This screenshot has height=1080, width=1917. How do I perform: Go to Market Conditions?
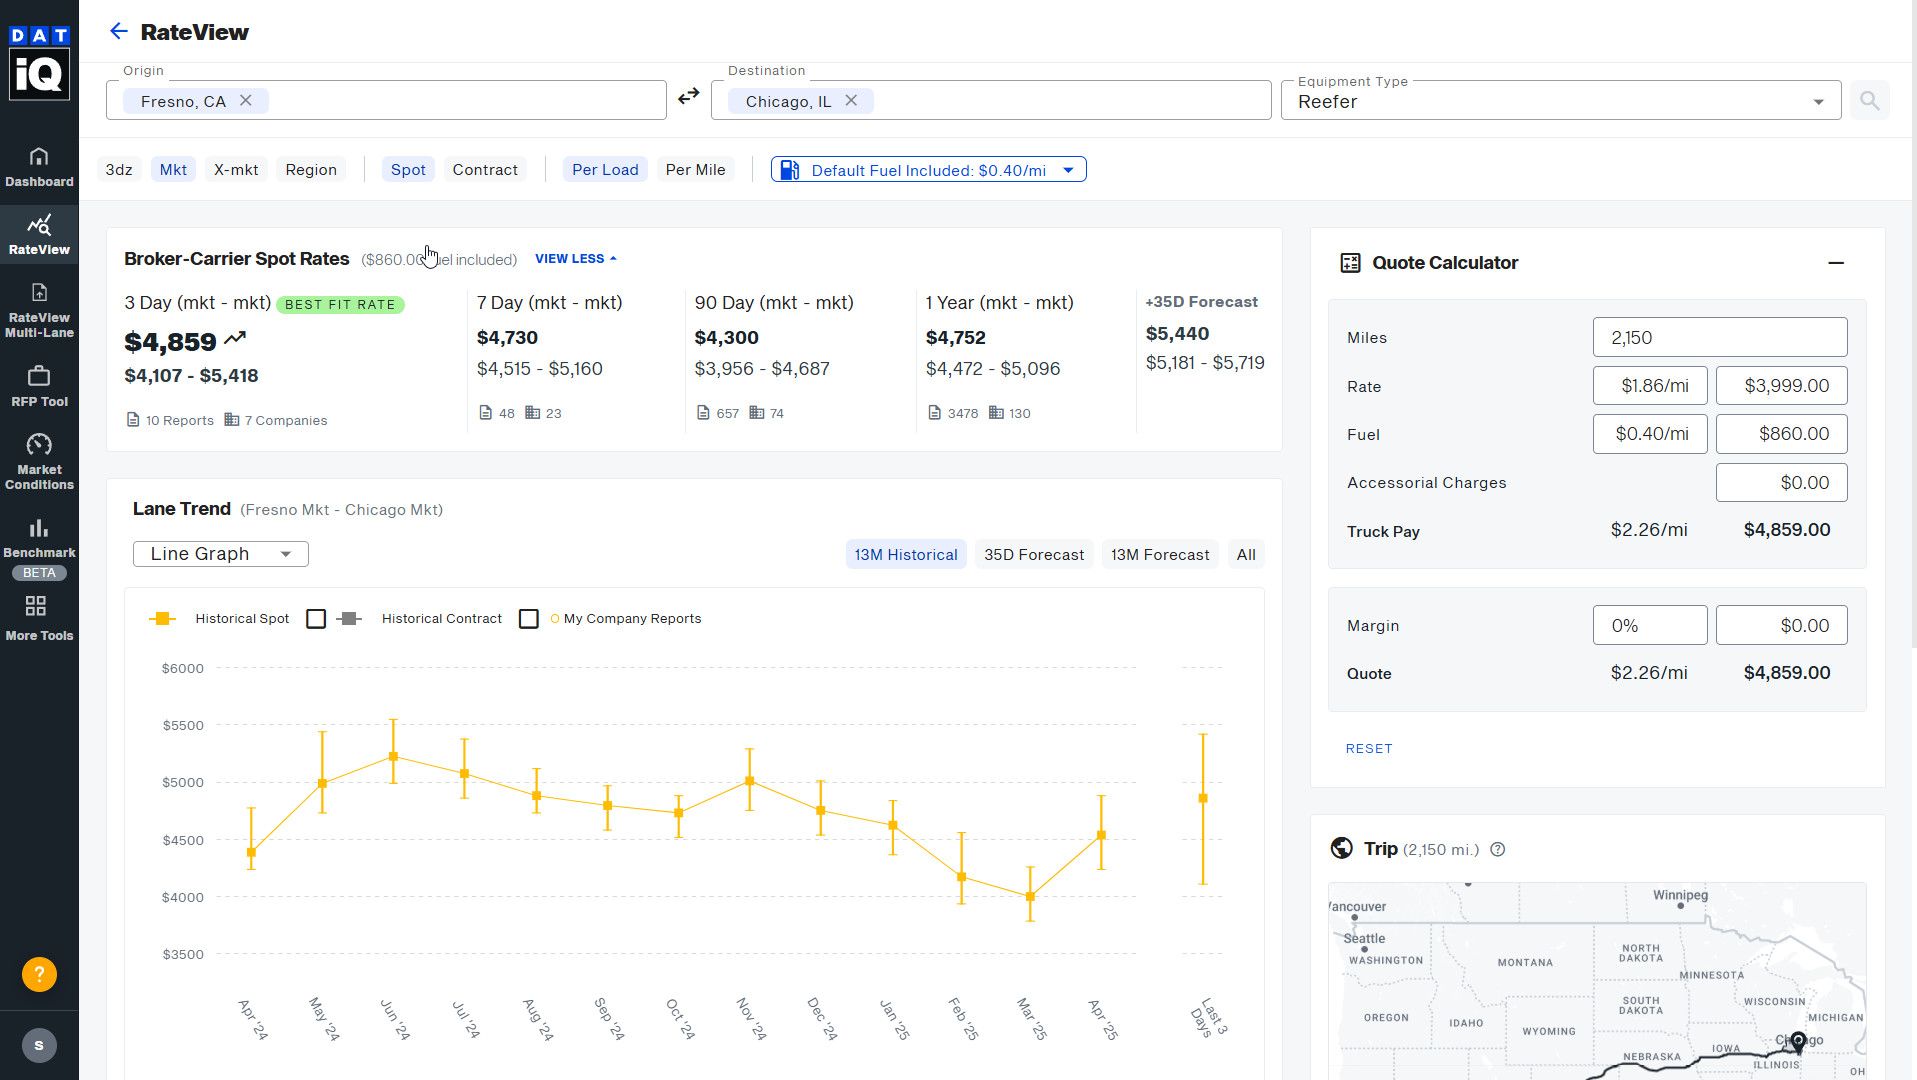[x=39, y=461]
